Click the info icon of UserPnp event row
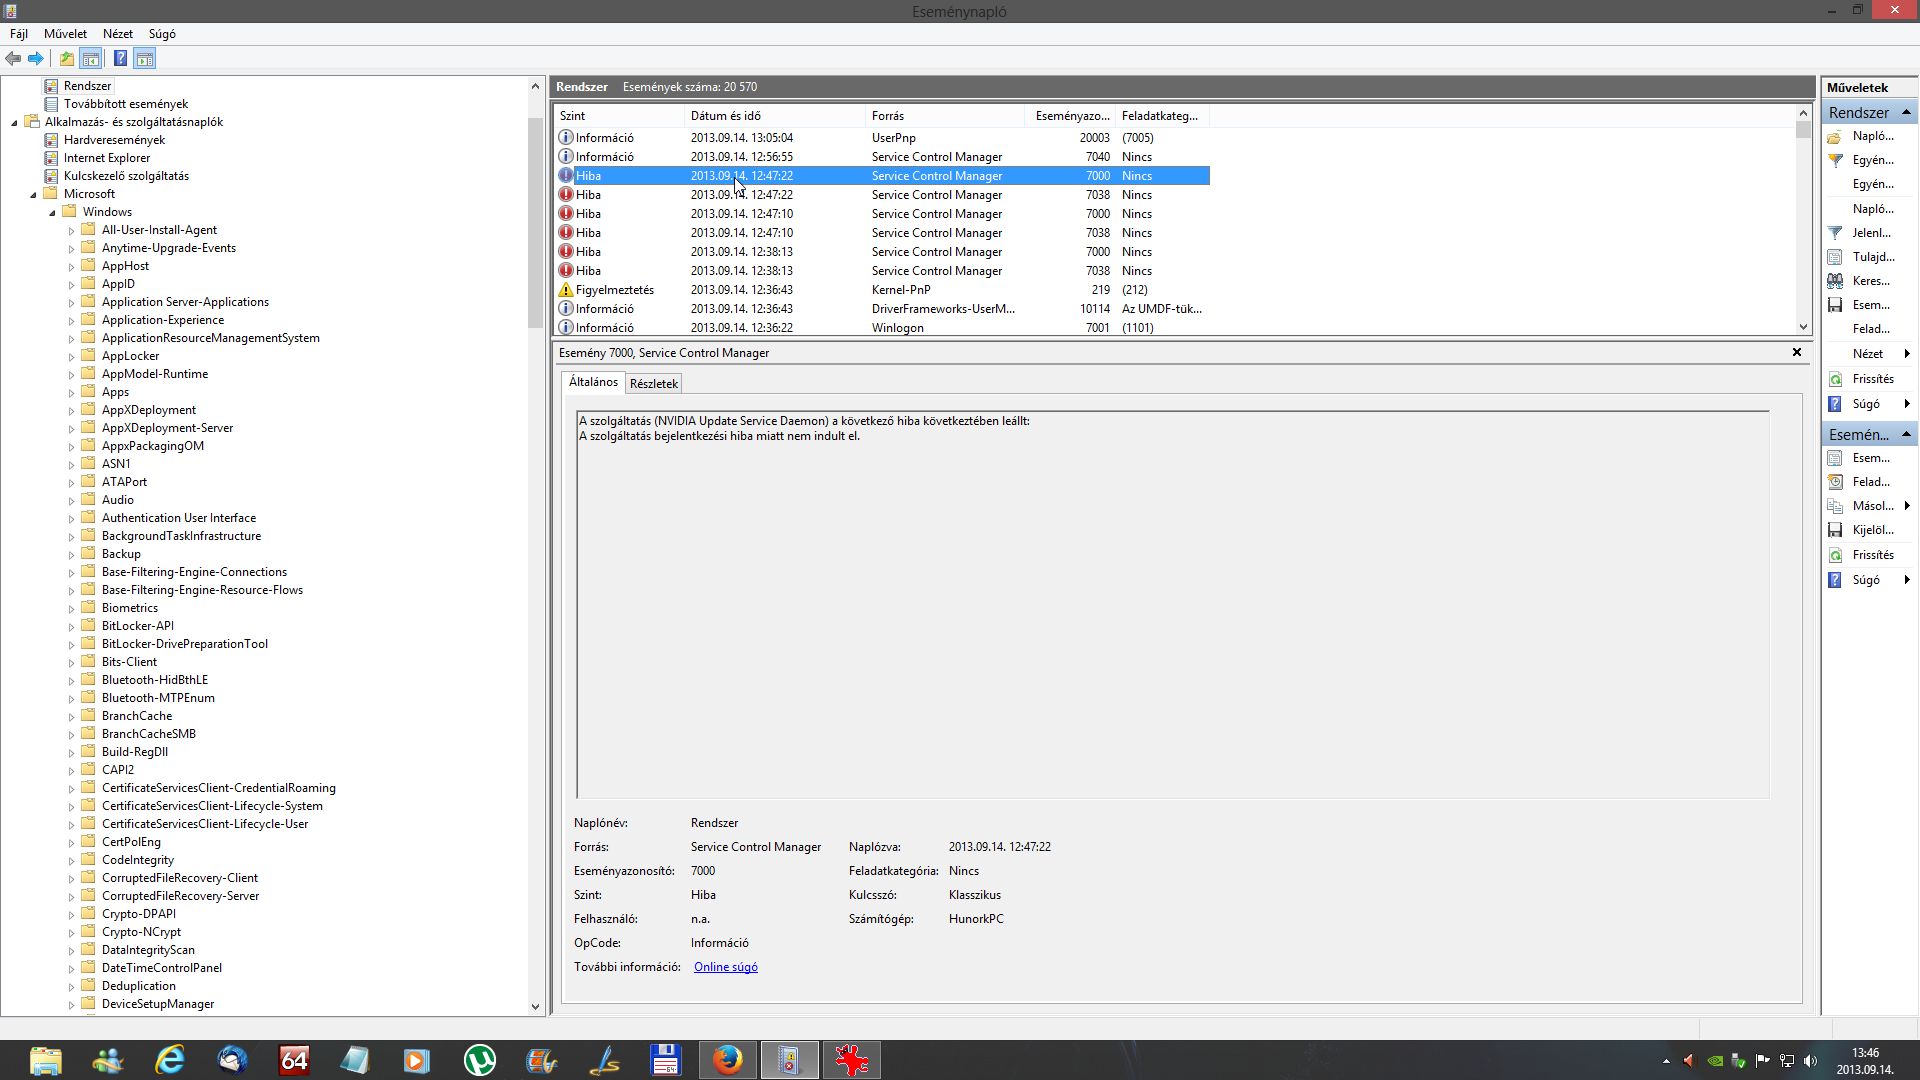The width and height of the screenshot is (1920, 1080). point(565,138)
